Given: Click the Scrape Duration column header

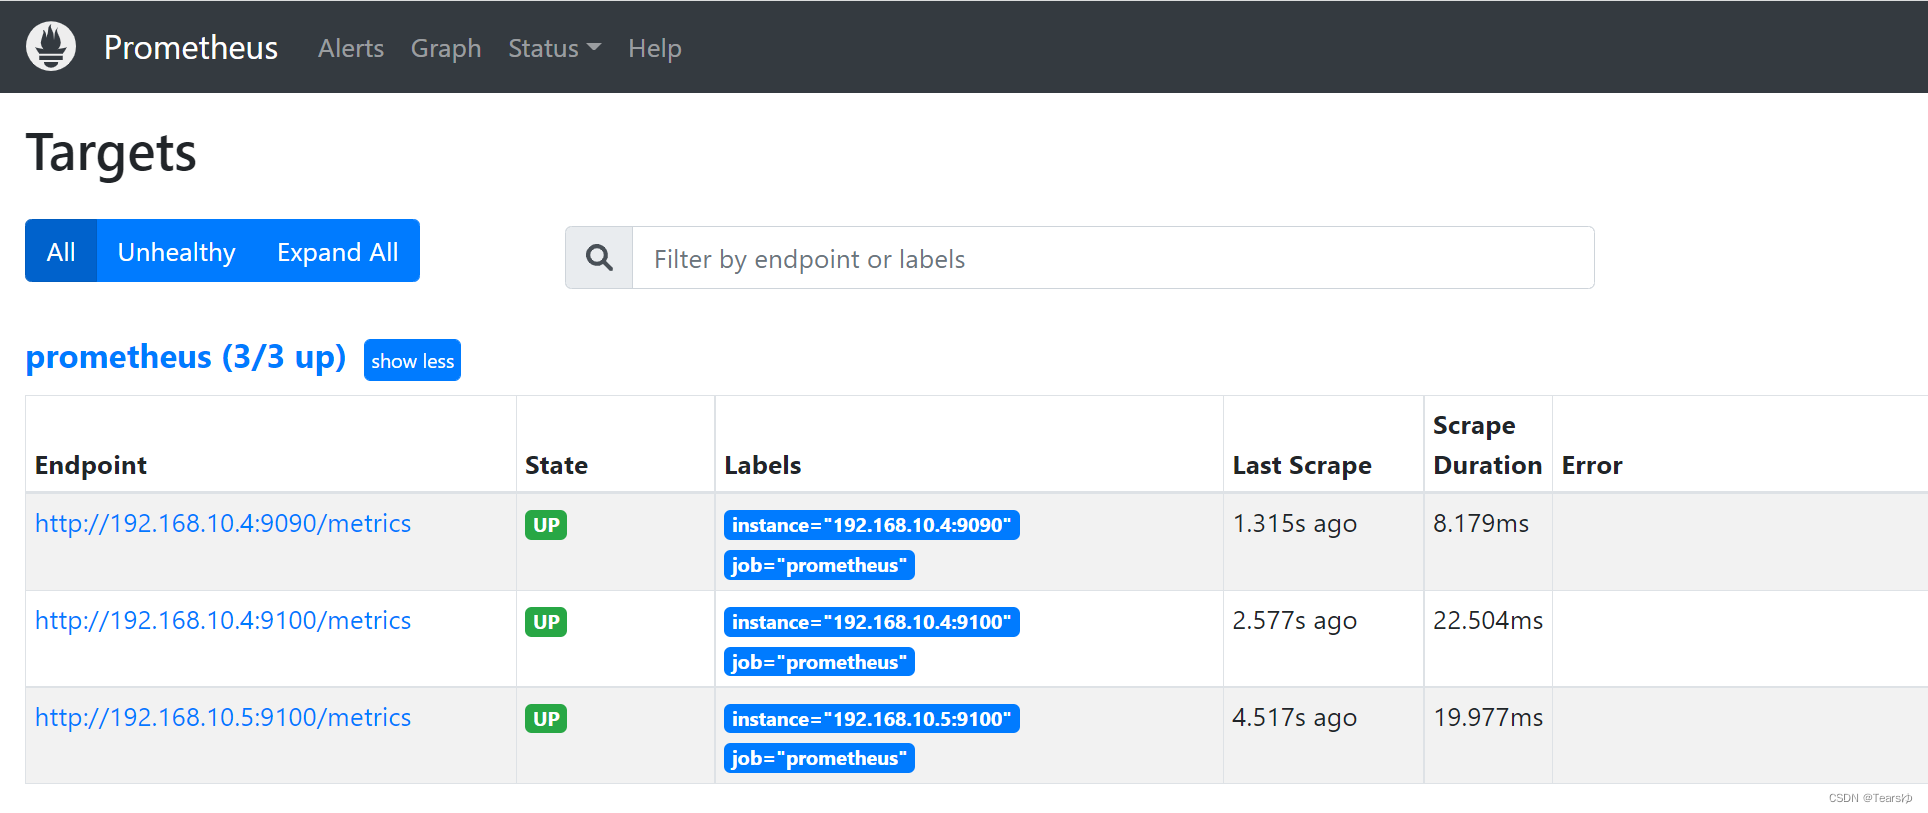Looking at the screenshot, I should click(1487, 445).
